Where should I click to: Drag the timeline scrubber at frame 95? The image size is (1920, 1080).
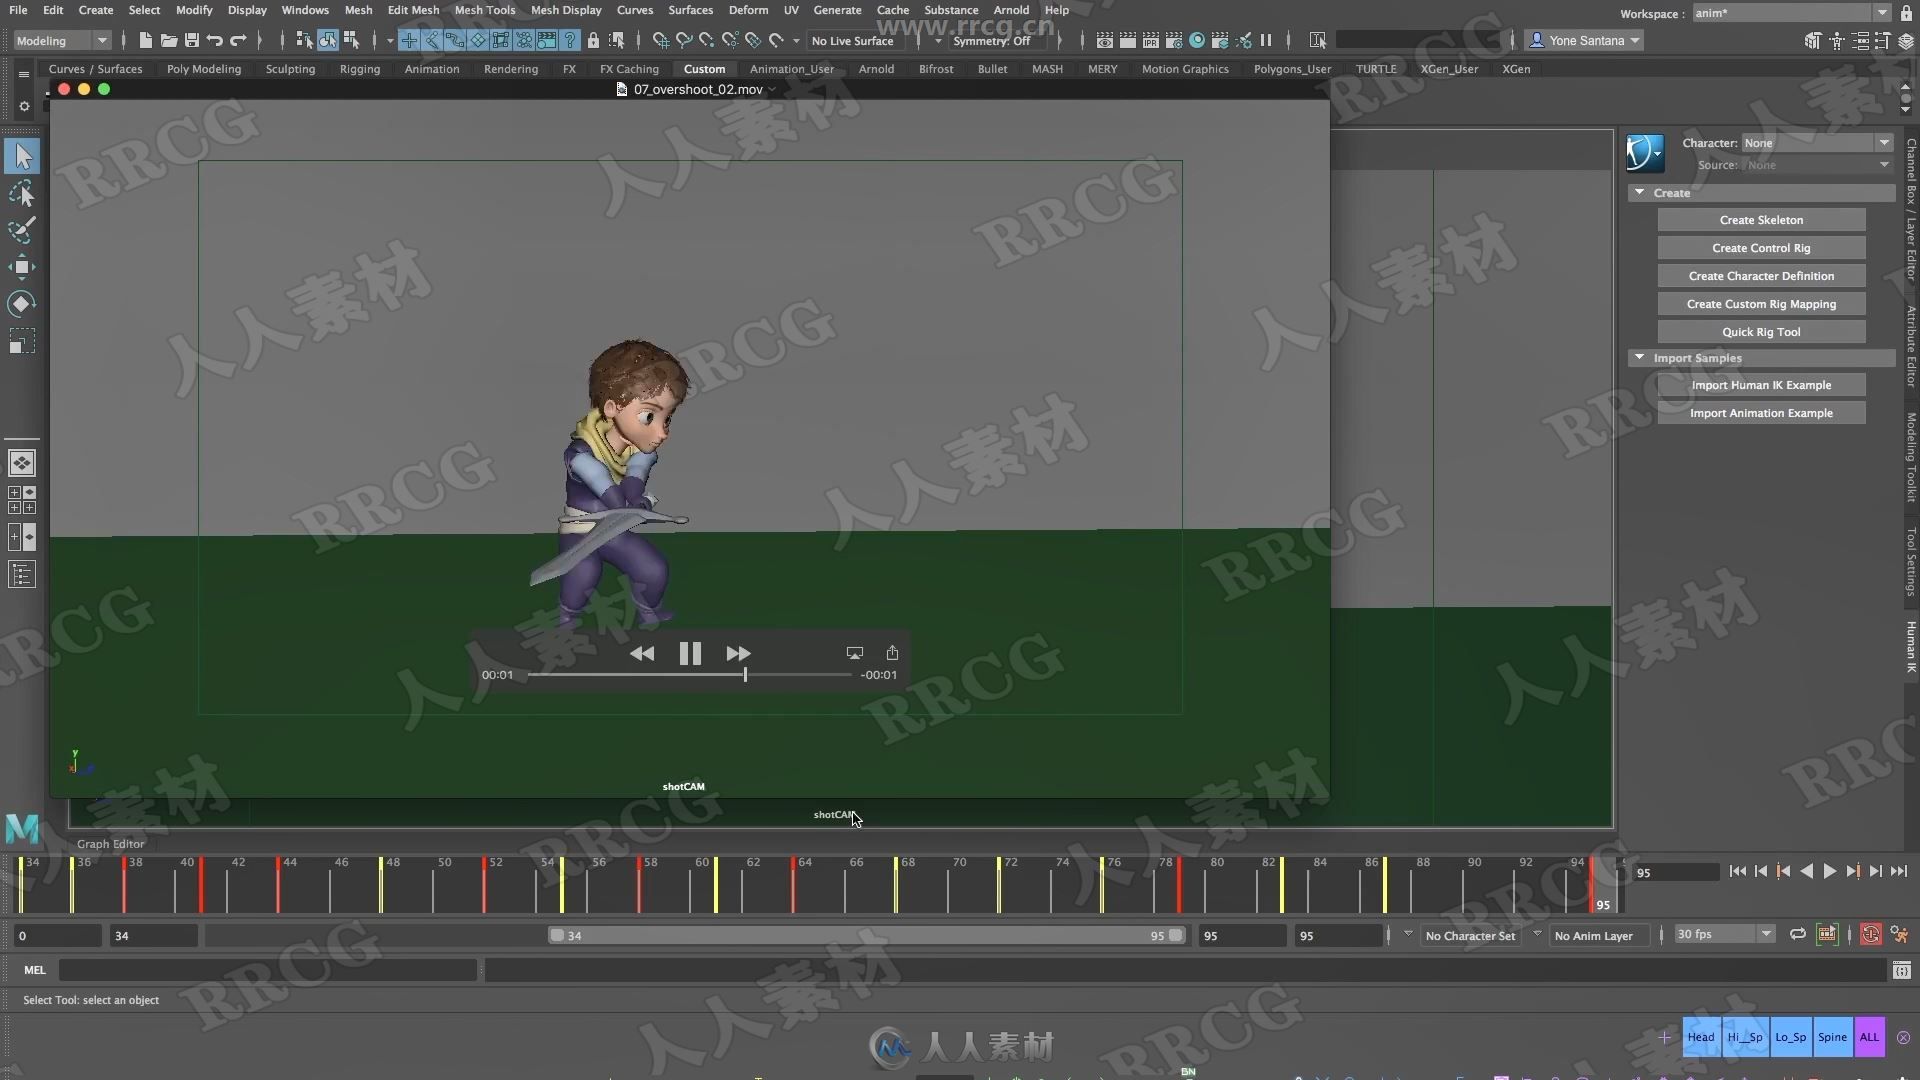coord(1600,884)
